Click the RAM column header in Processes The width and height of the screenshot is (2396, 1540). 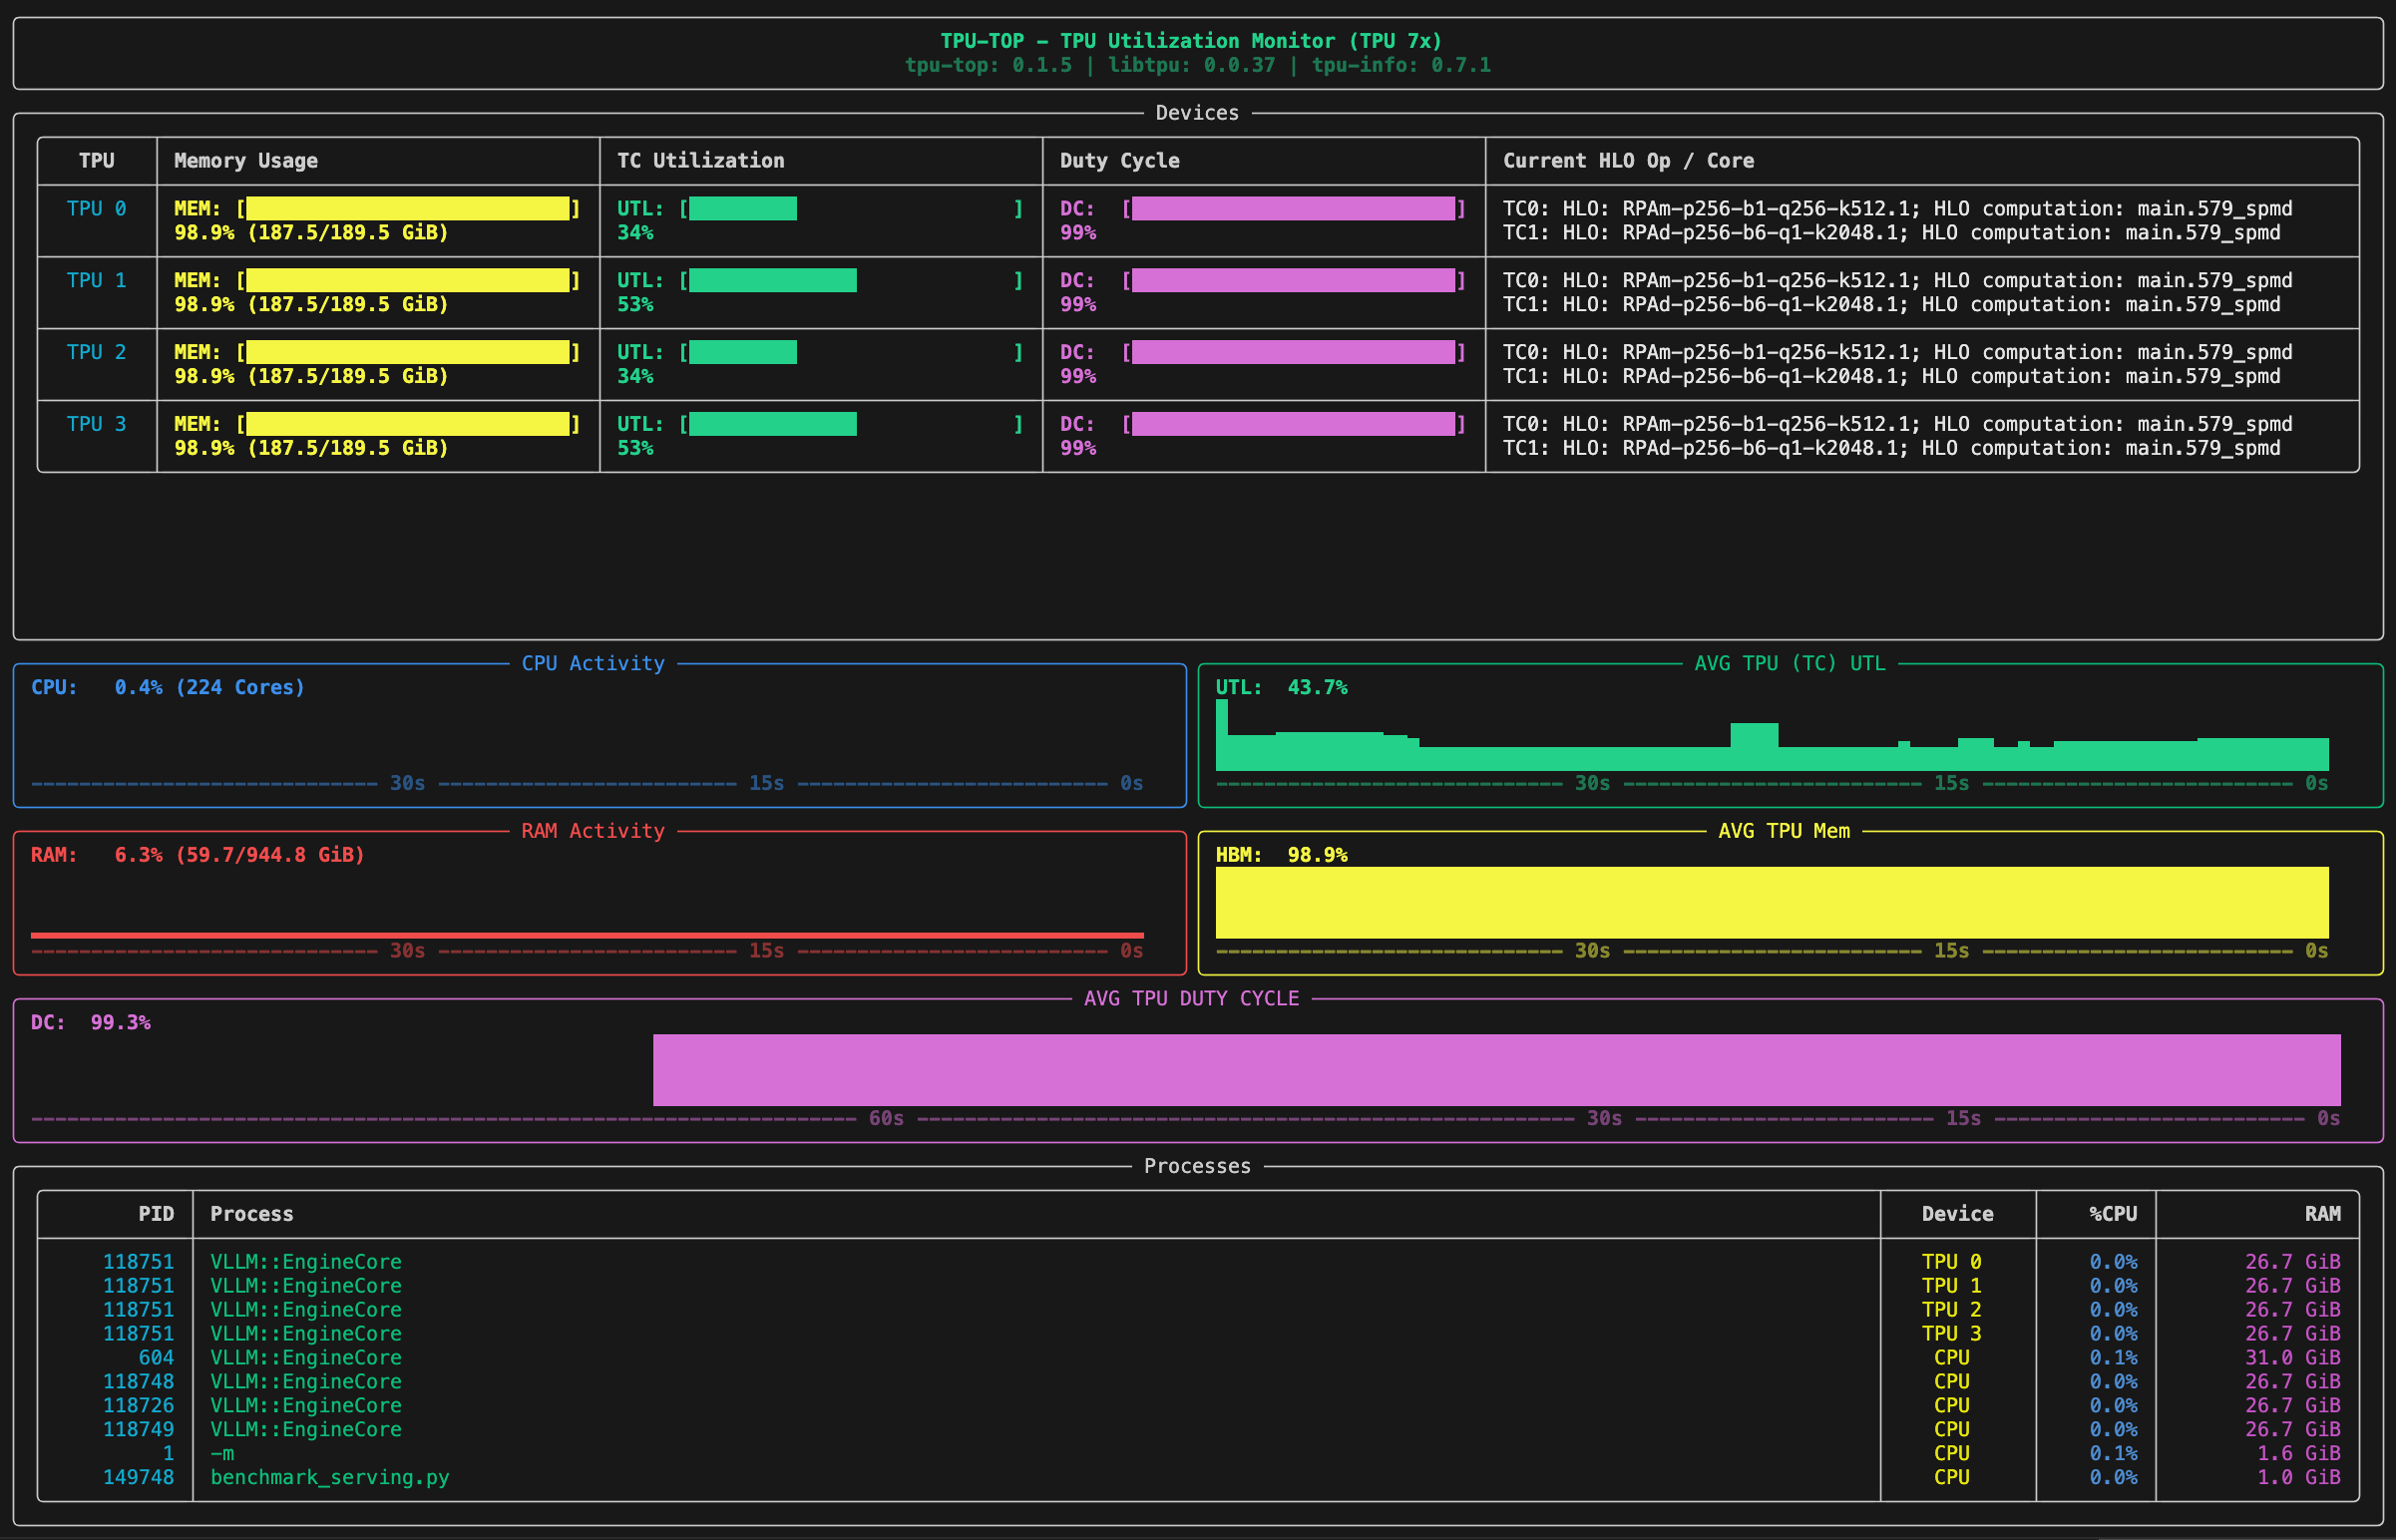click(2323, 1214)
